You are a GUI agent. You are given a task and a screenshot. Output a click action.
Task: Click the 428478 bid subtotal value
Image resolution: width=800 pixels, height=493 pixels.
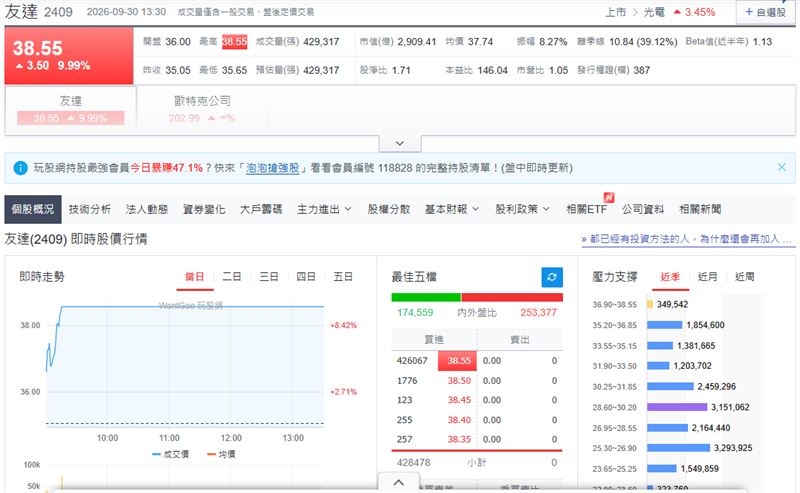[413, 463]
